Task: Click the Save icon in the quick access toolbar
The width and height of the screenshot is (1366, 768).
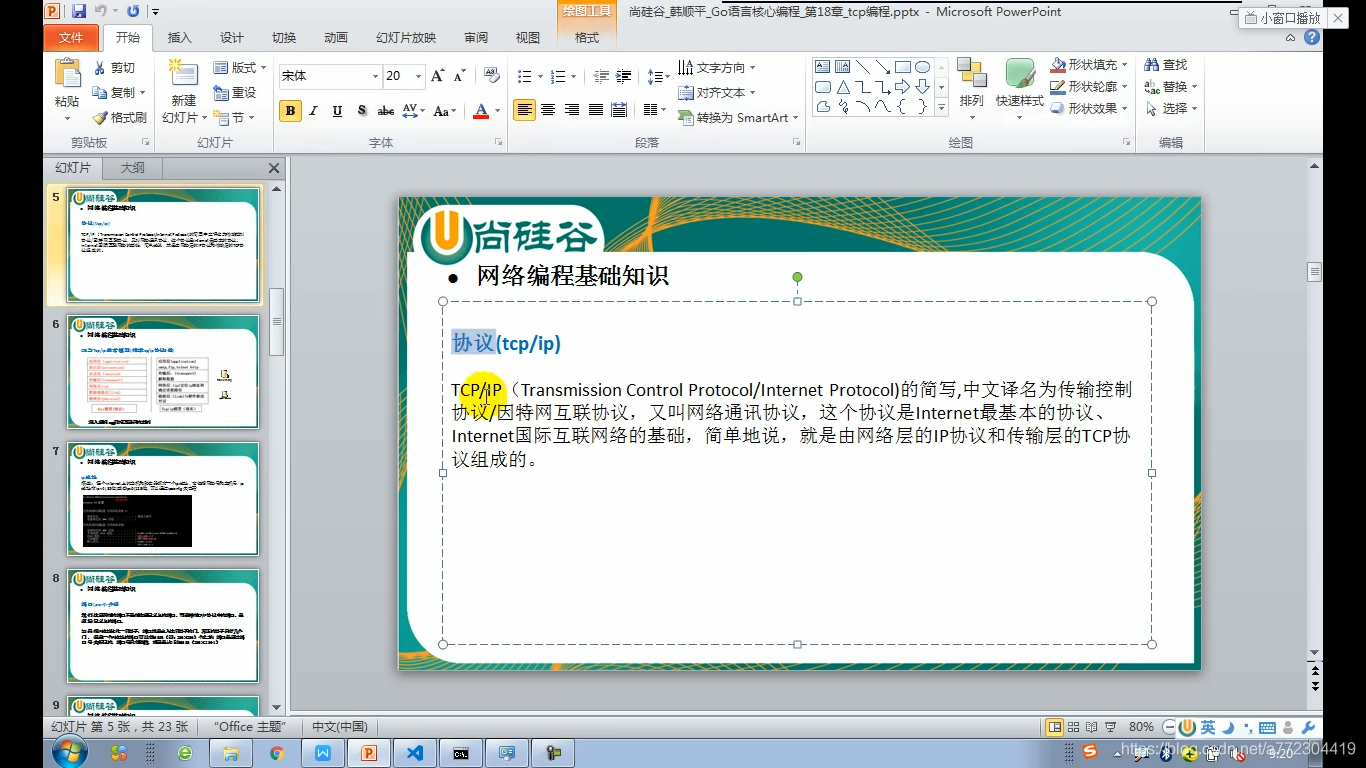Action: [79, 11]
